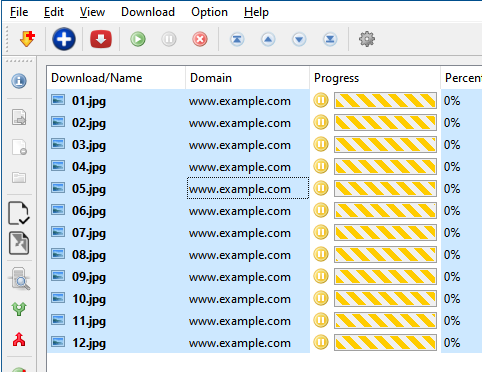This screenshot has height=372, width=482.
Task: Click the document with arrows sidebar icon
Action: click(x=19, y=243)
